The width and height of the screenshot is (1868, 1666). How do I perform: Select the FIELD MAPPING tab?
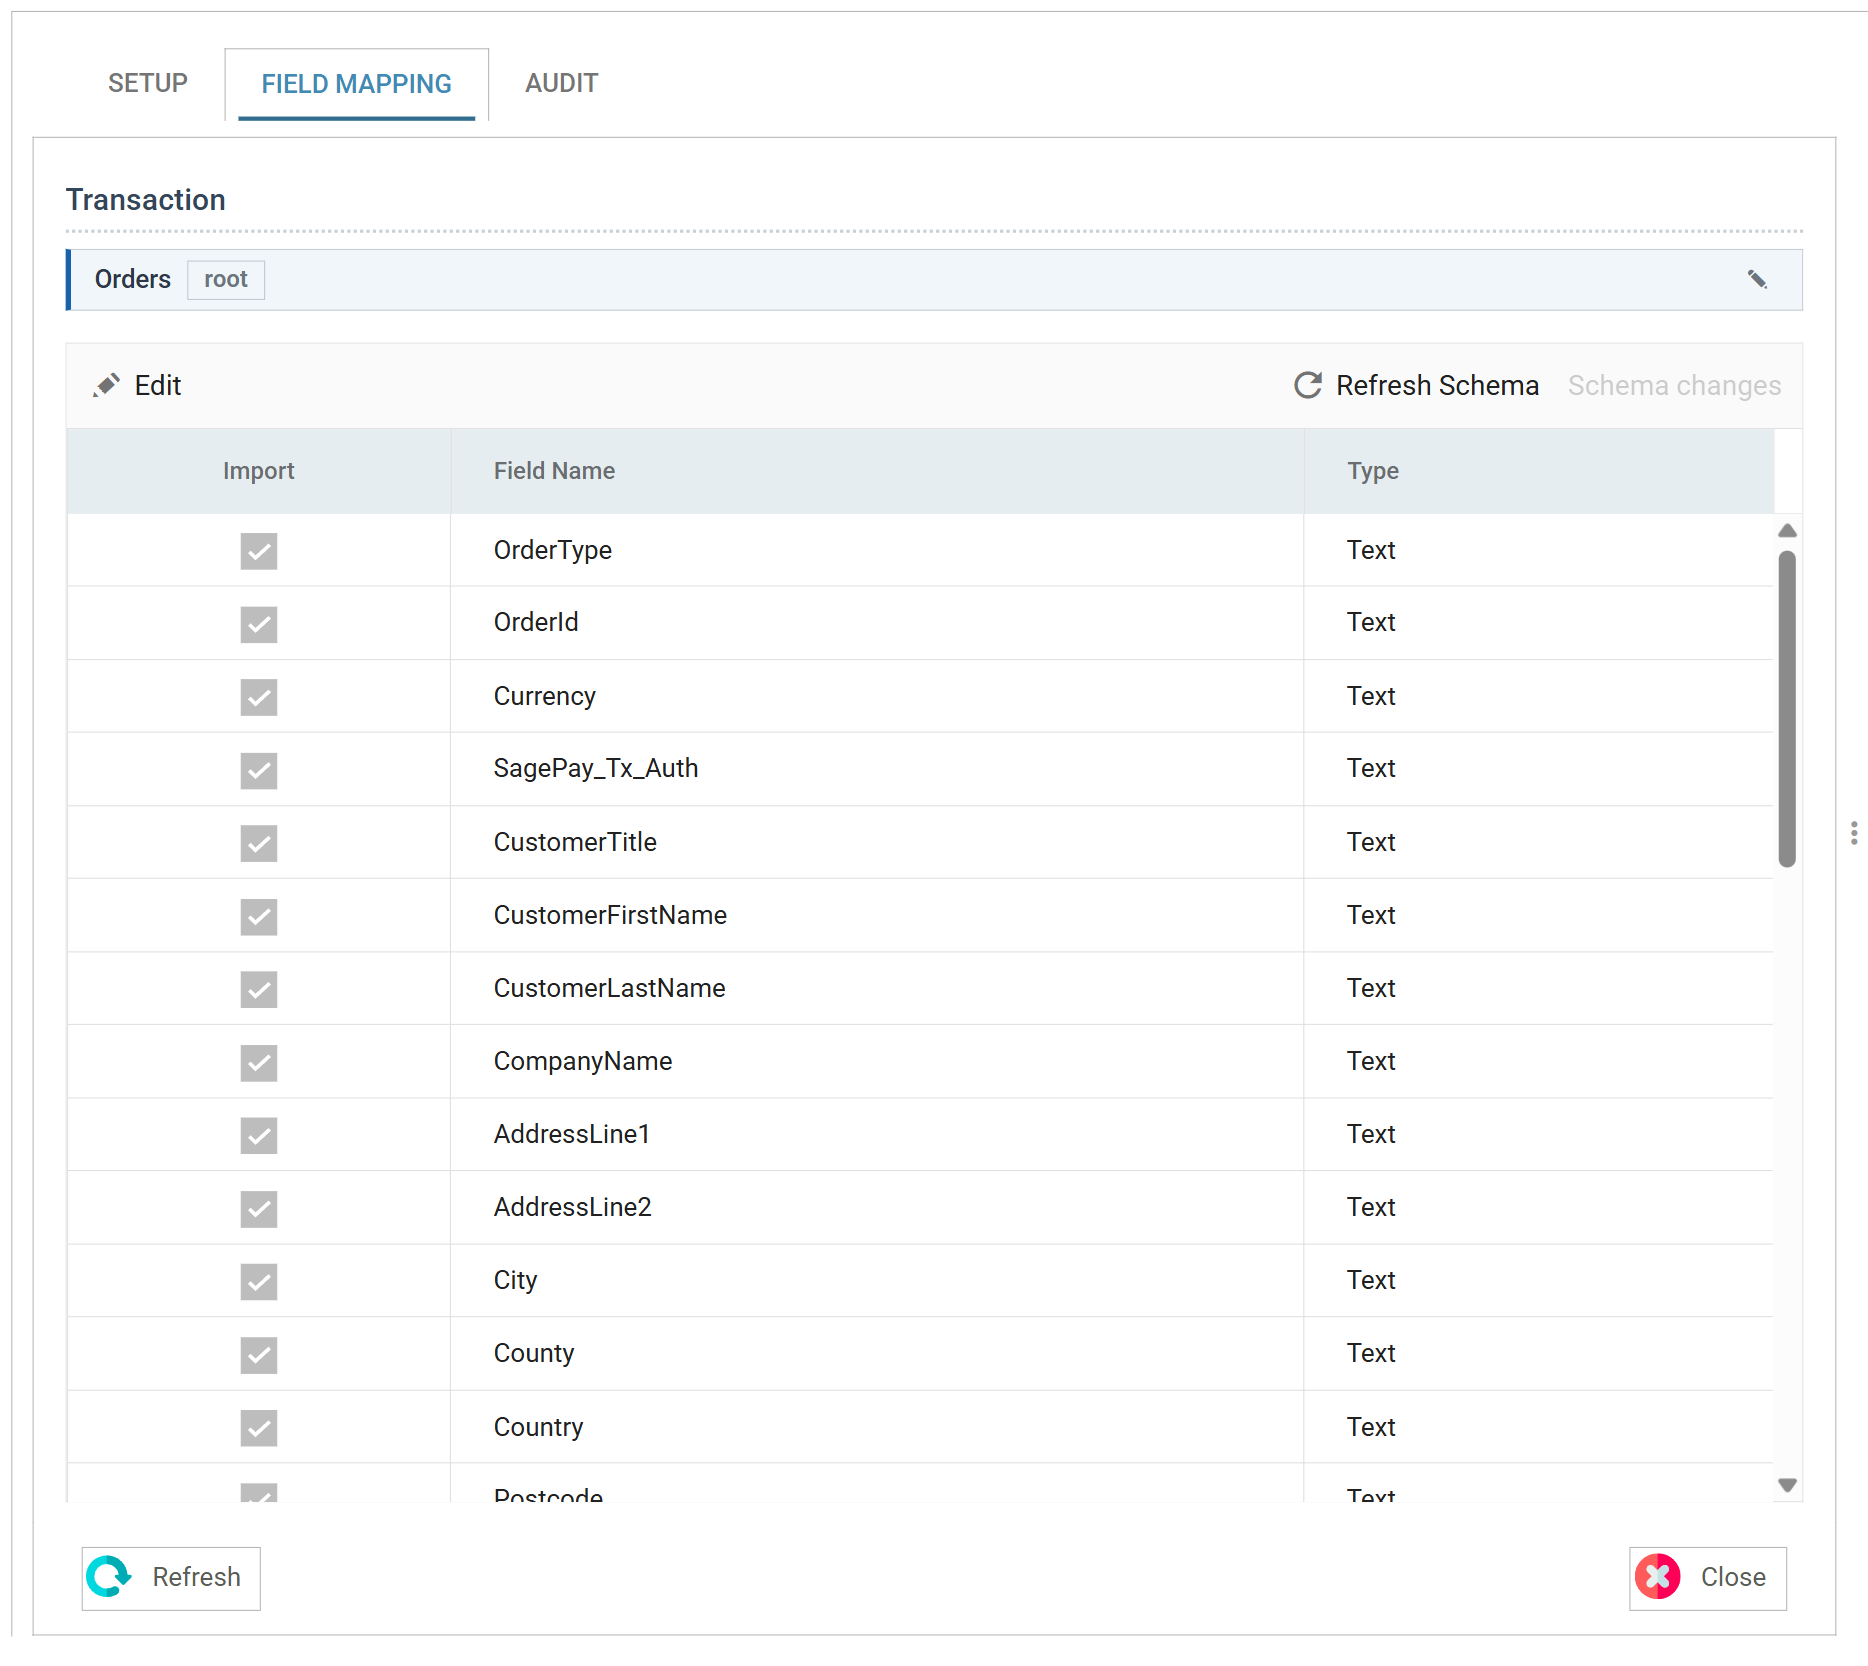click(x=357, y=84)
